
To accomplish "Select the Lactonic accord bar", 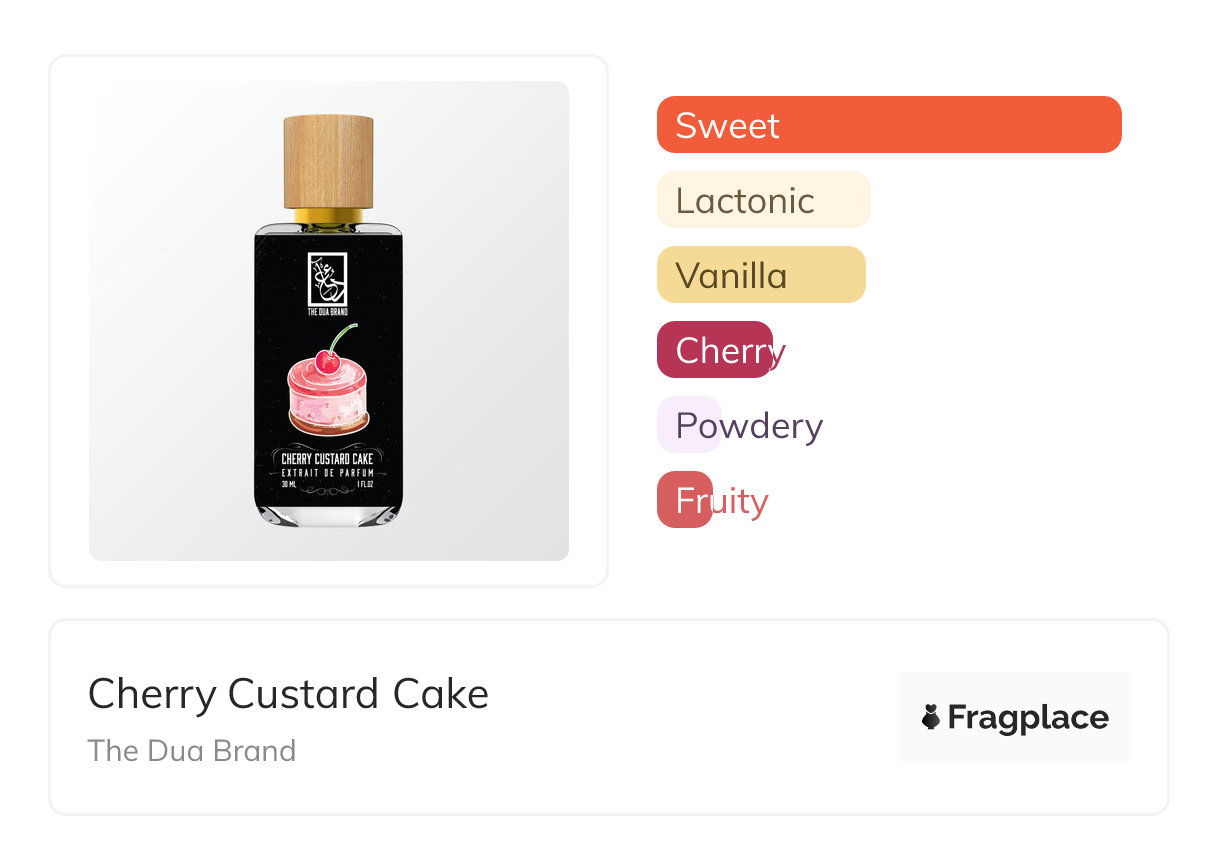I will tap(763, 200).
